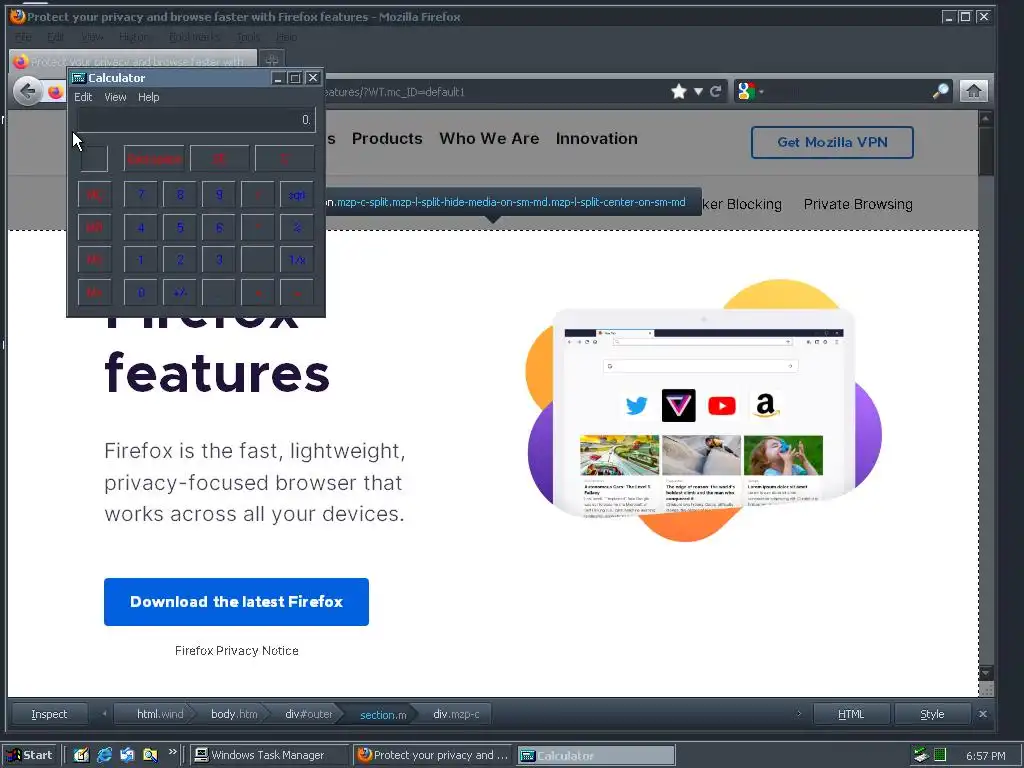Click the search magnifier icon
This screenshot has height=768, width=1024.
coord(940,91)
